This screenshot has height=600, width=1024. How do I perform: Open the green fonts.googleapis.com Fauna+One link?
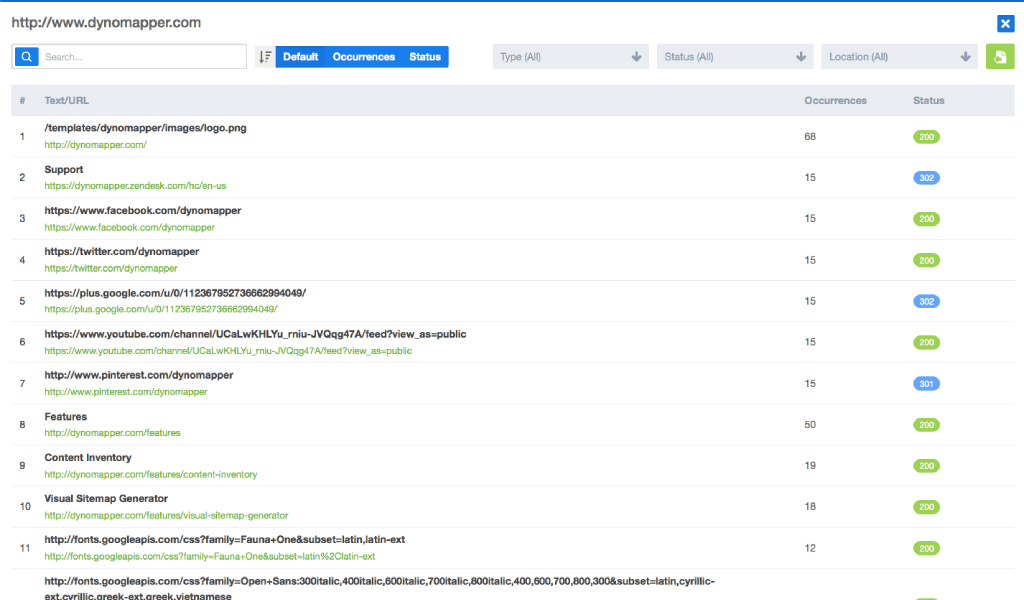pos(210,557)
